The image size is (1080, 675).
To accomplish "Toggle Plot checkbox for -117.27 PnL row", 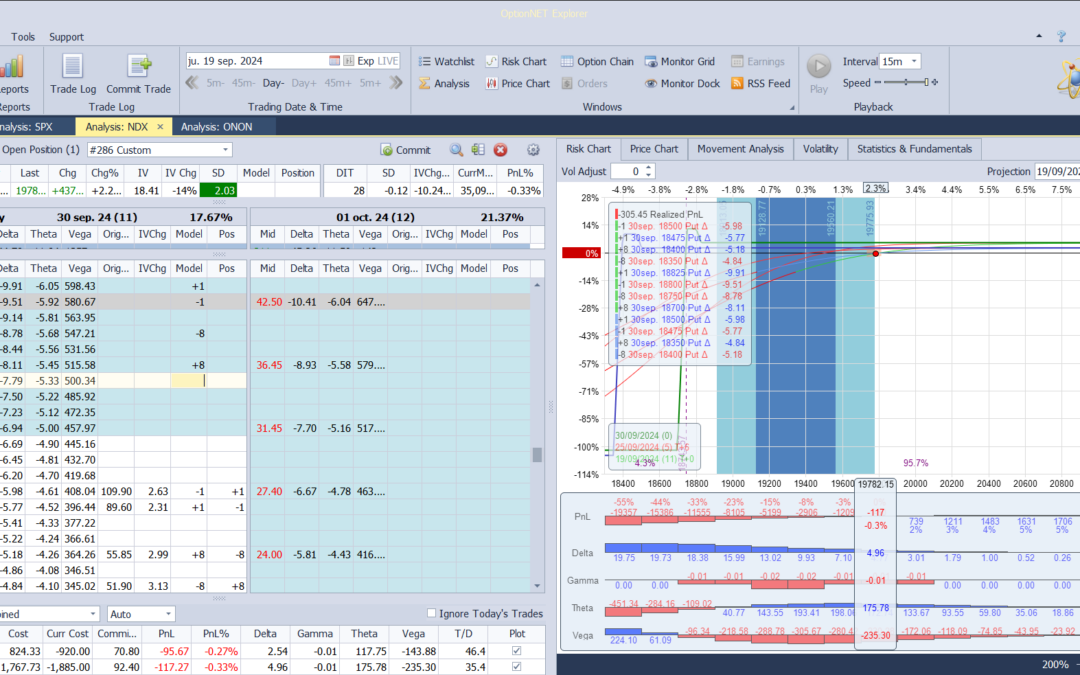I will click(517, 667).
